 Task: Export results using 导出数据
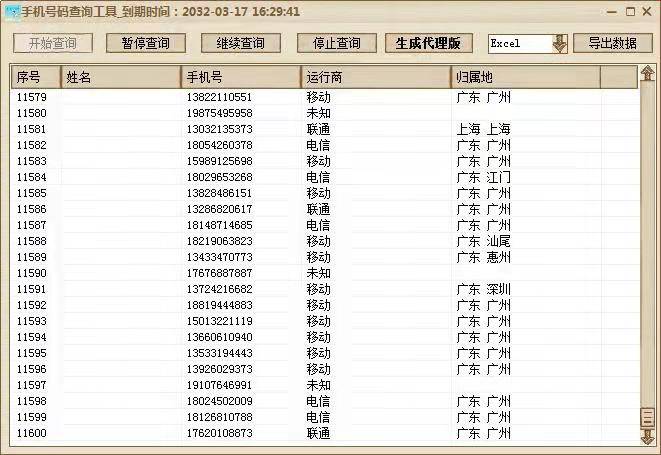[x=613, y=43]
